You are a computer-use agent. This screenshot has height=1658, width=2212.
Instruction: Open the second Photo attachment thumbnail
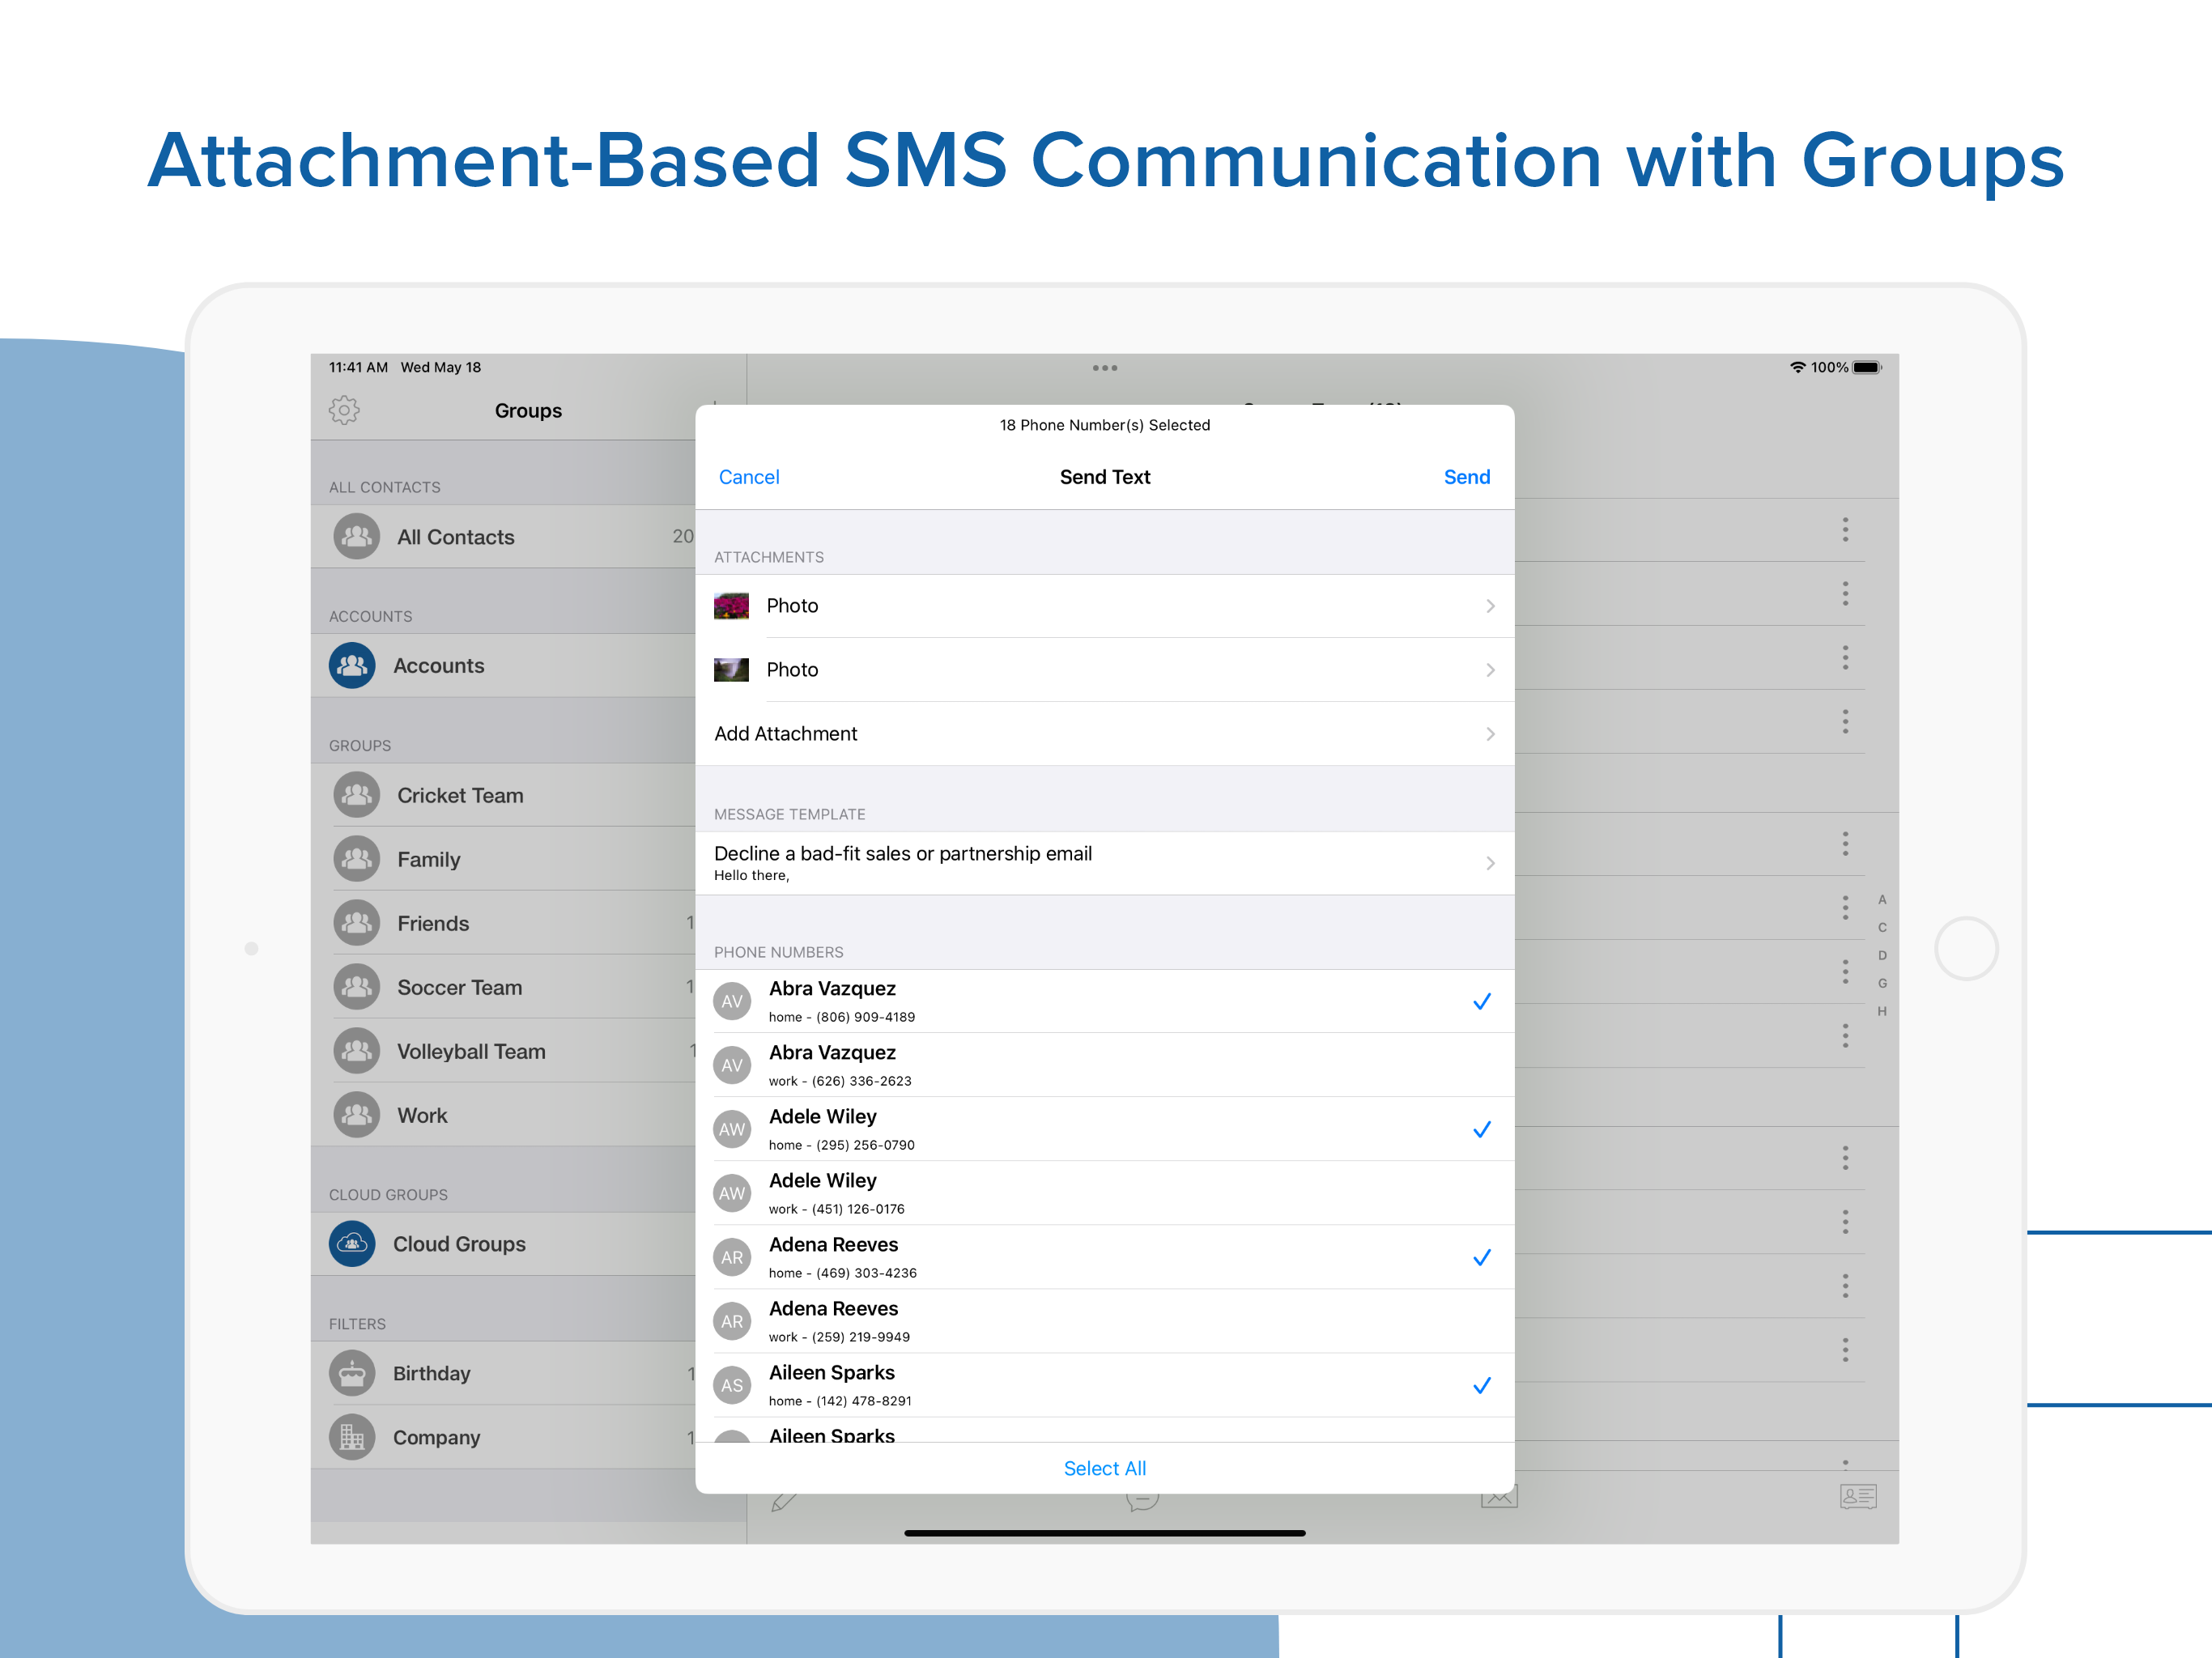pyautogui.click(x=731, y=670)
